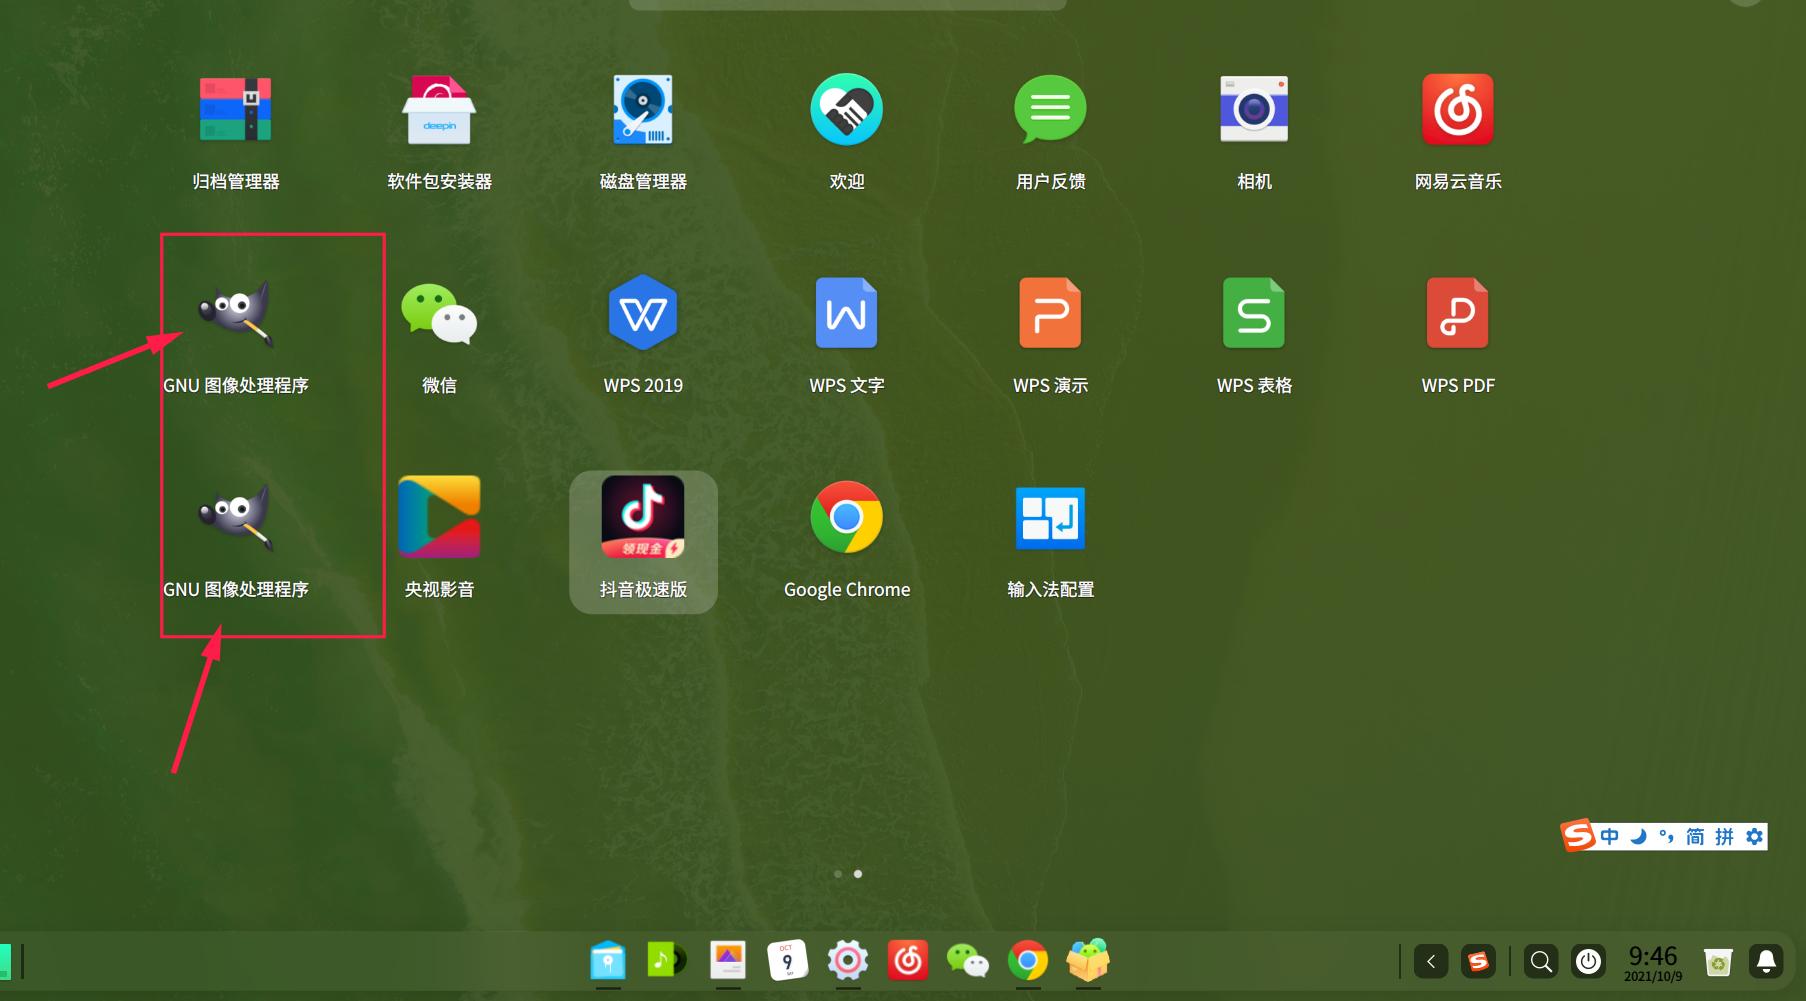The width and height of the screenshot is (1806, 1001).
Task: Open WPS 演示 presentation app
Action: click(1050, 314)
